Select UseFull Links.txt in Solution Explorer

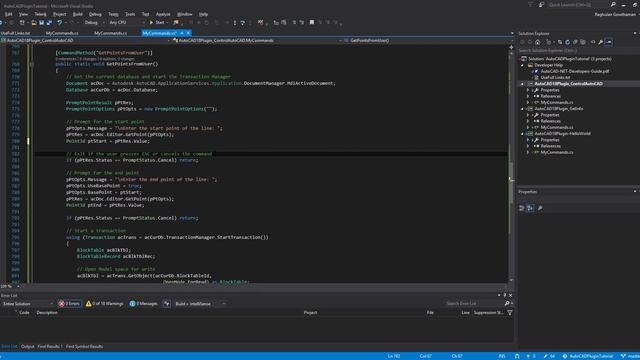click(x=555, y=77)
